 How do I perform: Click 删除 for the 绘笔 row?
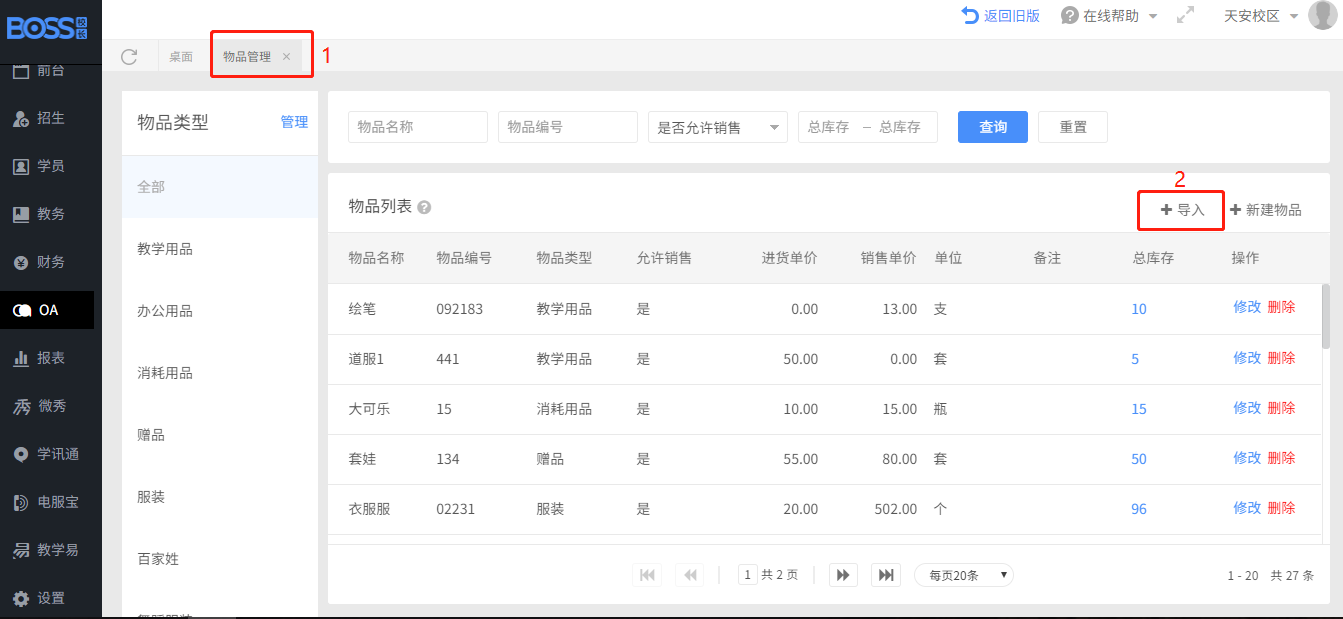coord(1281,307)
